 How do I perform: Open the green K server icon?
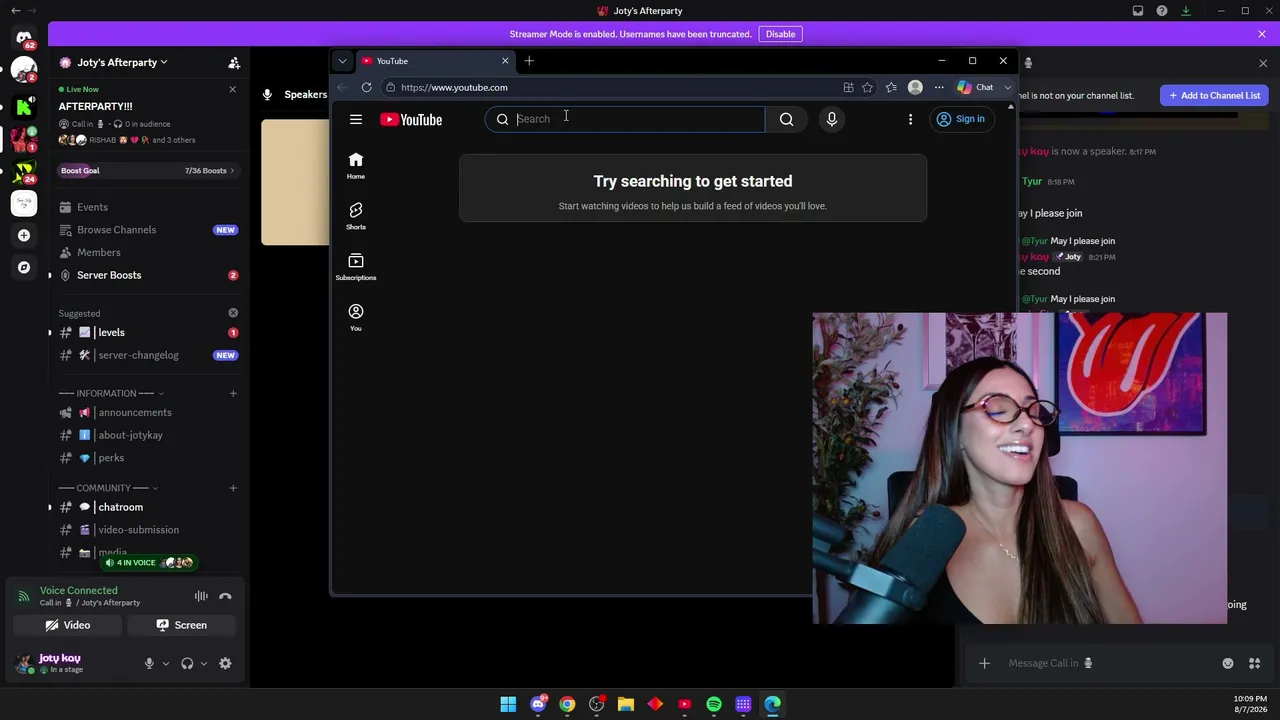[x=24, y=106]
